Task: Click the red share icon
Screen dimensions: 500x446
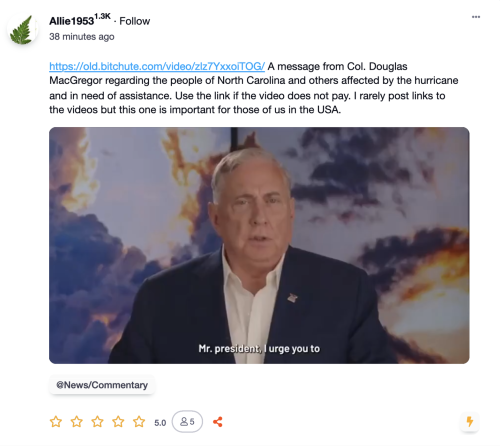Action: point(218,422)
